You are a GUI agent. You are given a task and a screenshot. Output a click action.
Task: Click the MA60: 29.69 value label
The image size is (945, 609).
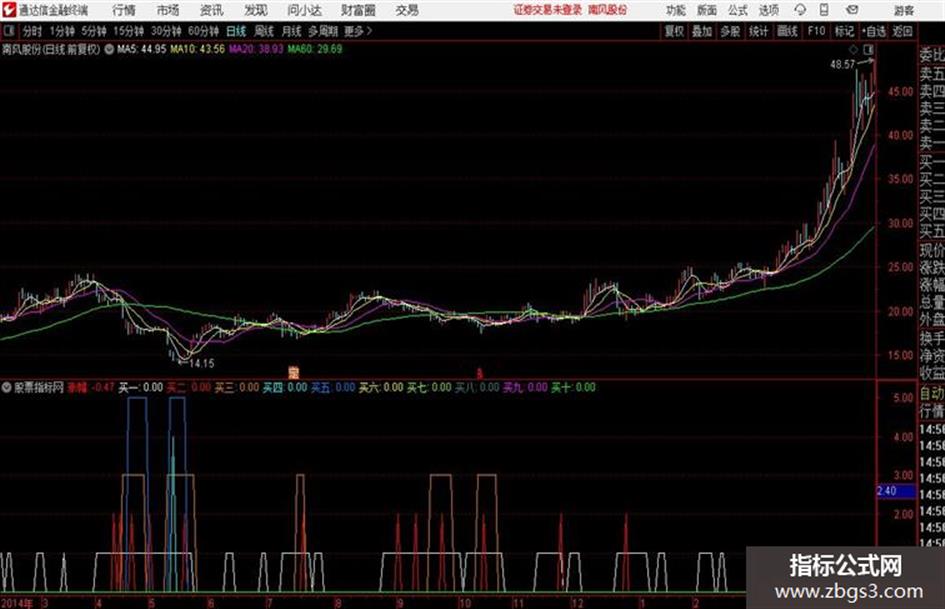click(315, 49)
